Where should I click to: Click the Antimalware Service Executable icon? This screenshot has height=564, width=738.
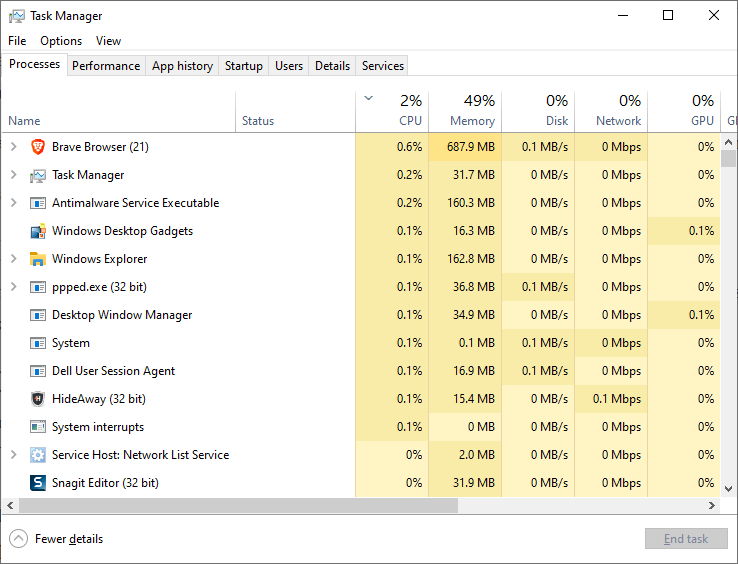(x=38, y=203)
